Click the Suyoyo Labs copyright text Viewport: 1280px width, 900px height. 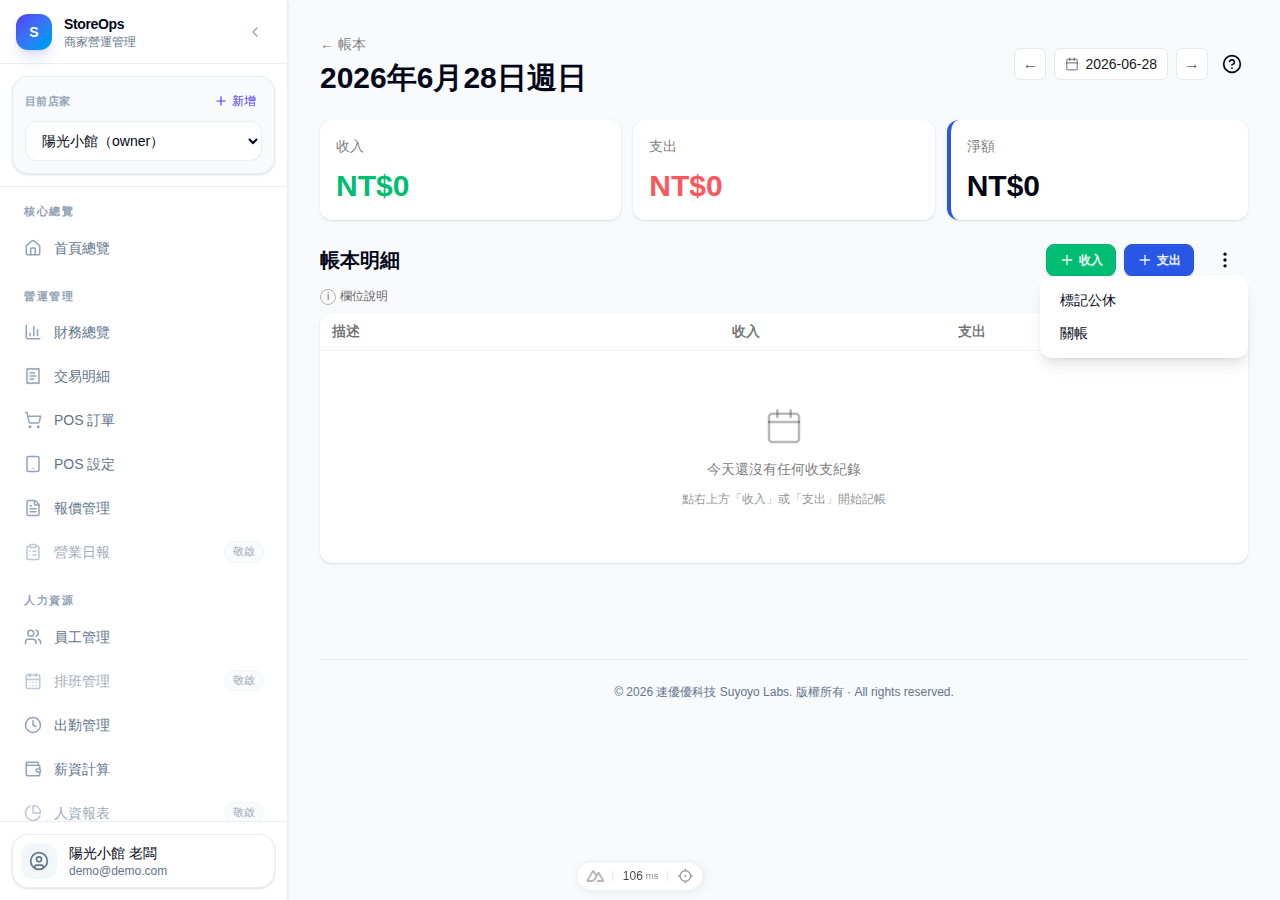pos(784,692)
